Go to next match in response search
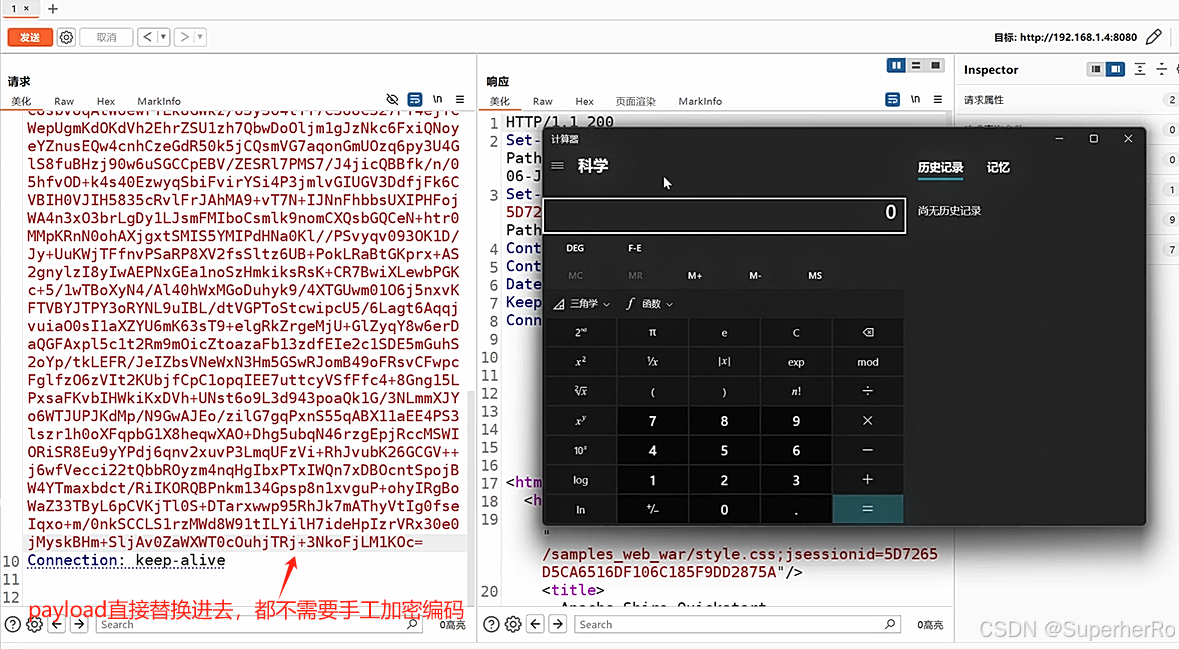Viewport: 1179px width, 649px height. (557, 624)
